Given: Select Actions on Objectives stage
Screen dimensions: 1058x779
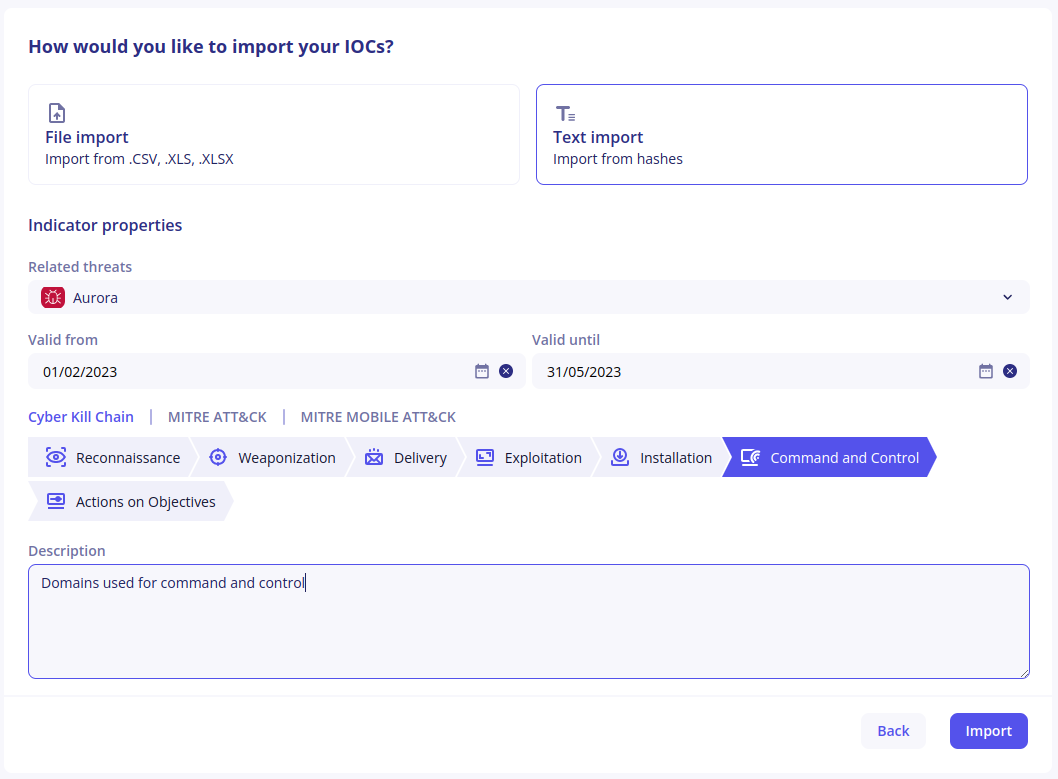Looking at the screenshot, I should click(130, 502).
